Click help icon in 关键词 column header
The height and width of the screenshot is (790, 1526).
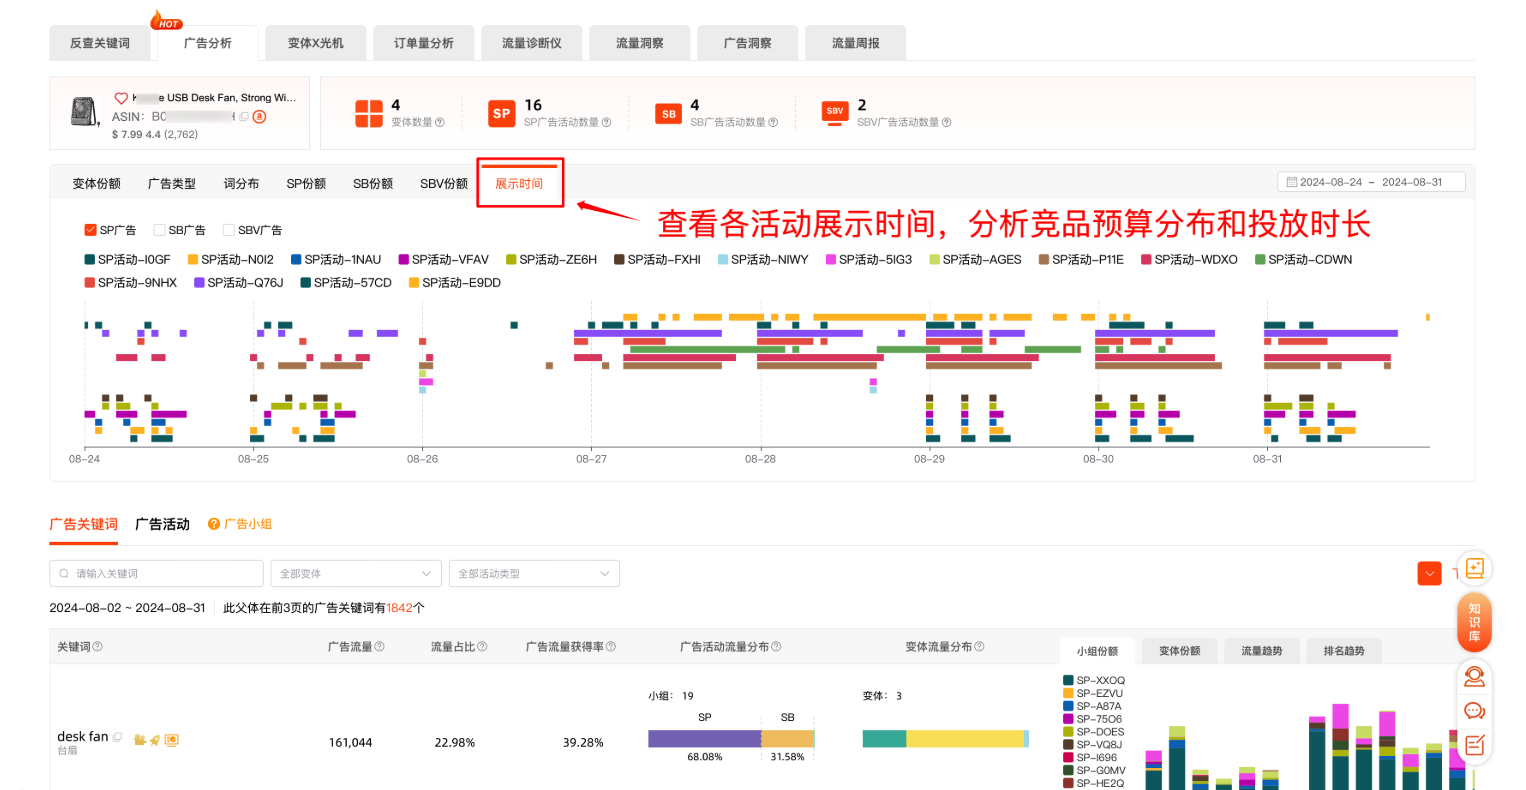(x=98, y=647)
